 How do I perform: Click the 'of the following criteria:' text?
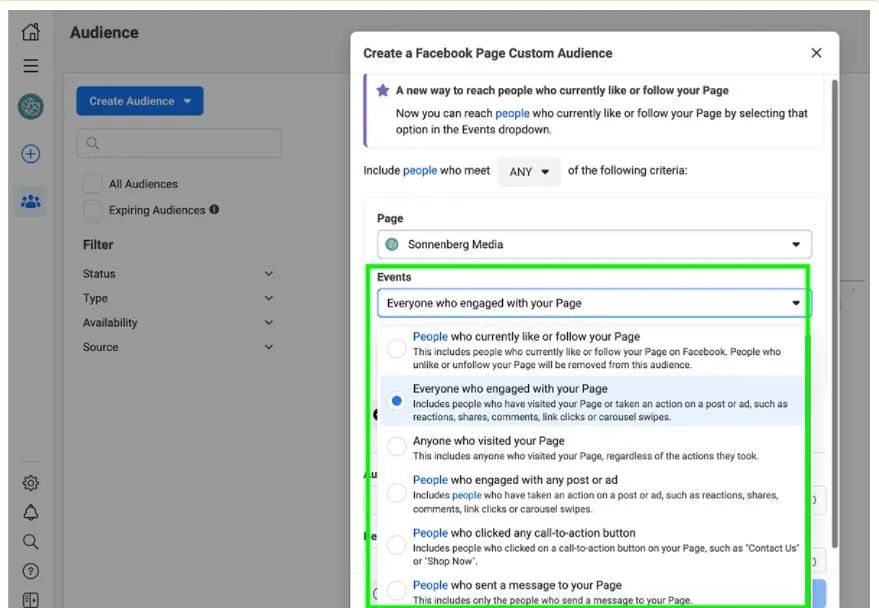(627, 170)
